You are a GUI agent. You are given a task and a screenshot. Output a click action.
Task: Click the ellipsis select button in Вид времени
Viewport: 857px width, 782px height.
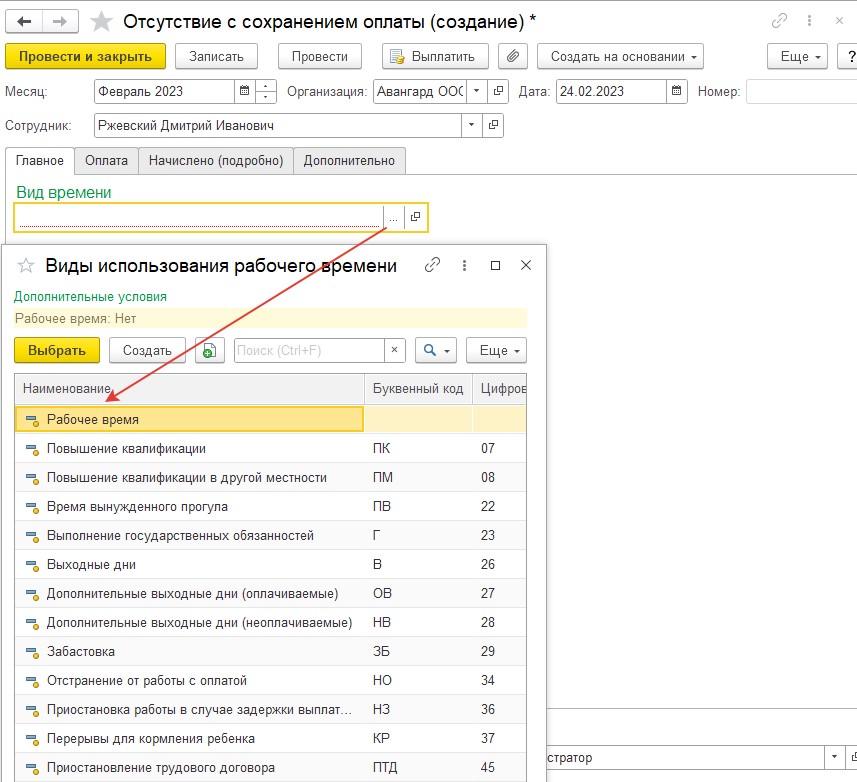[x=394, y=217]
